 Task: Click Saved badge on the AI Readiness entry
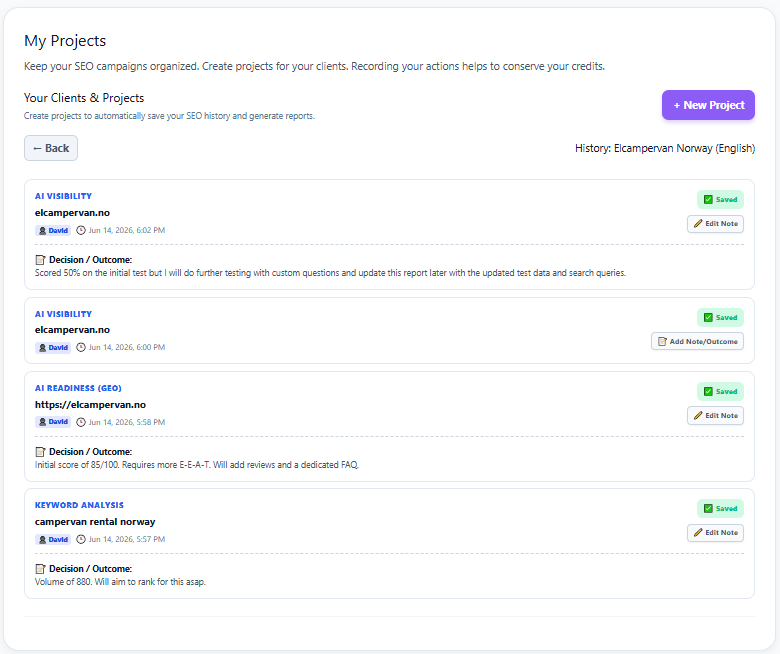point(720,391)
